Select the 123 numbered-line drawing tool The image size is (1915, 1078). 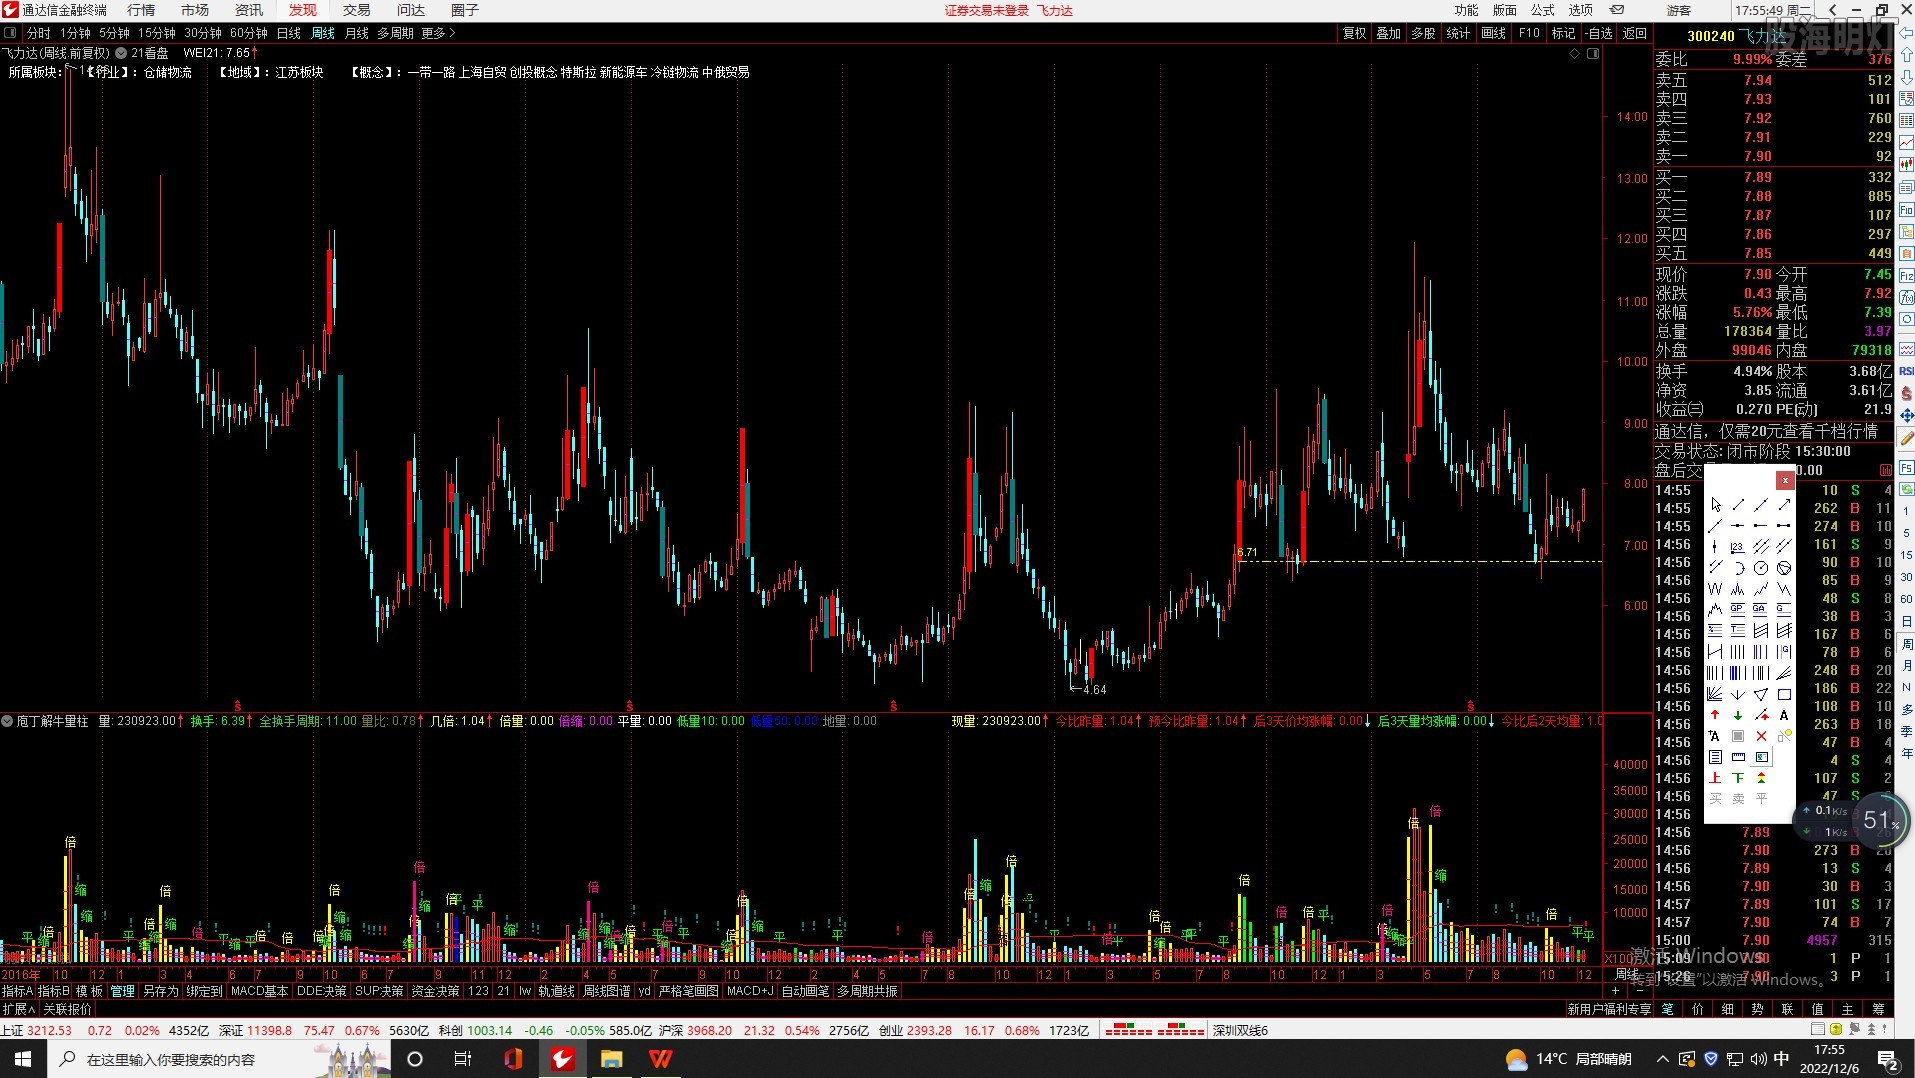point(1738,546)
